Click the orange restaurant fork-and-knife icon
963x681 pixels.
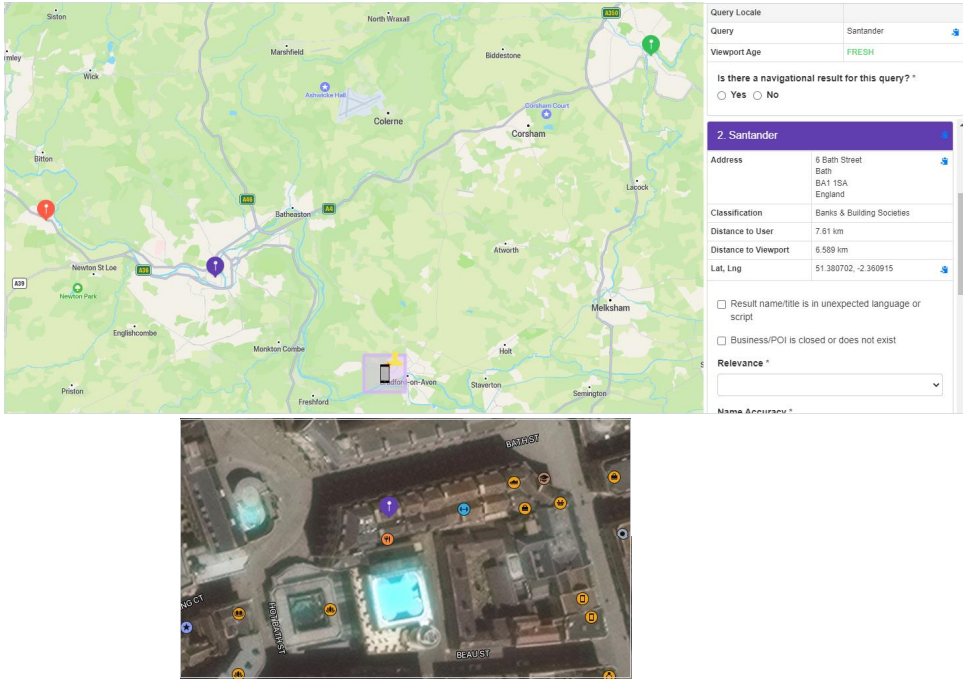point(388,539)
